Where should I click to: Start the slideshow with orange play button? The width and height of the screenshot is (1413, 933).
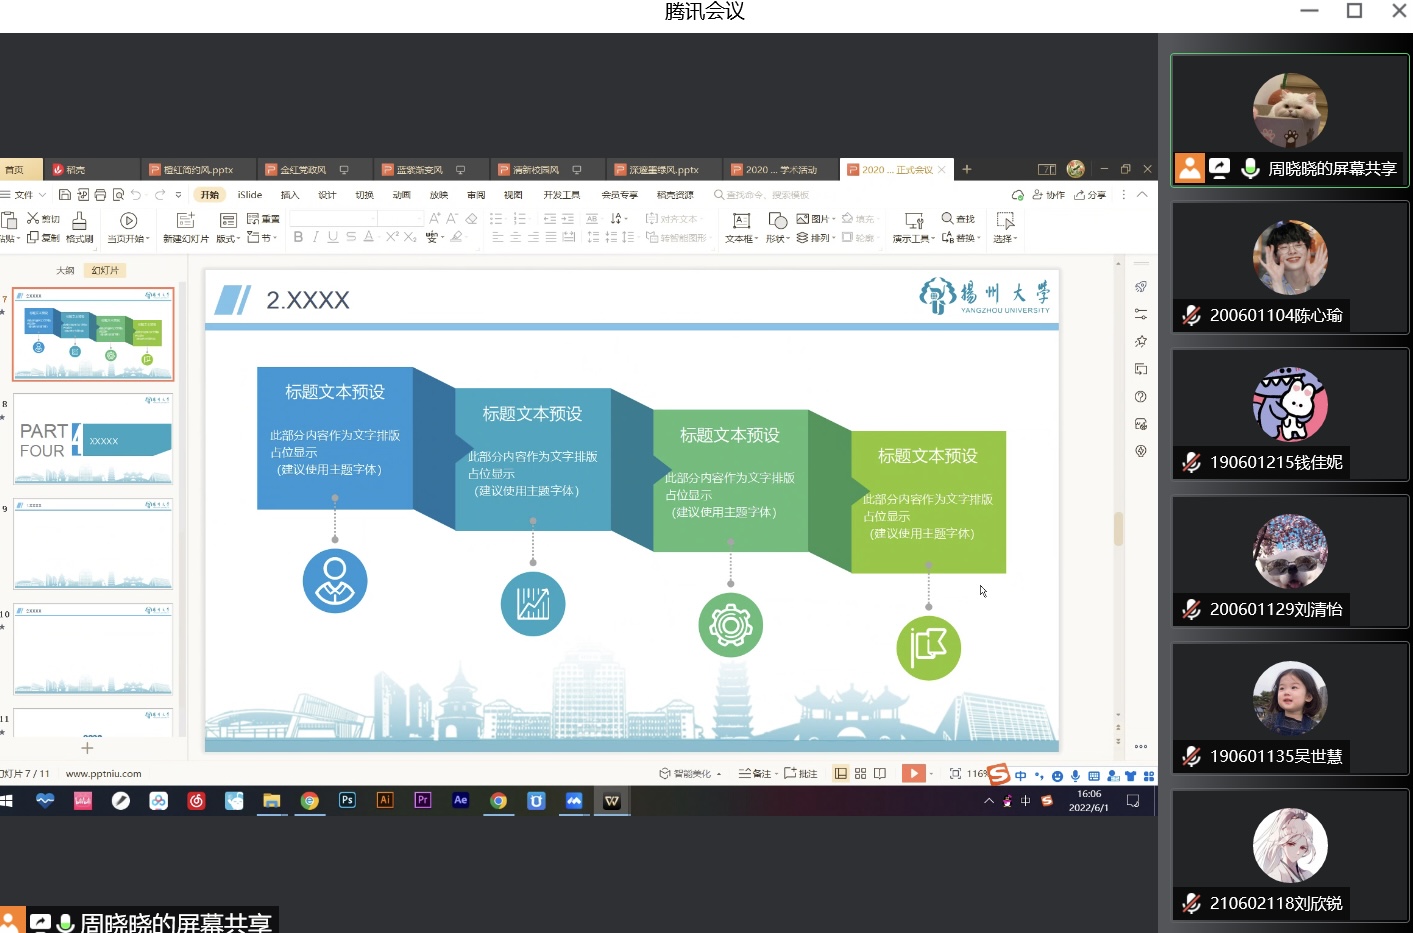(913, 773)
